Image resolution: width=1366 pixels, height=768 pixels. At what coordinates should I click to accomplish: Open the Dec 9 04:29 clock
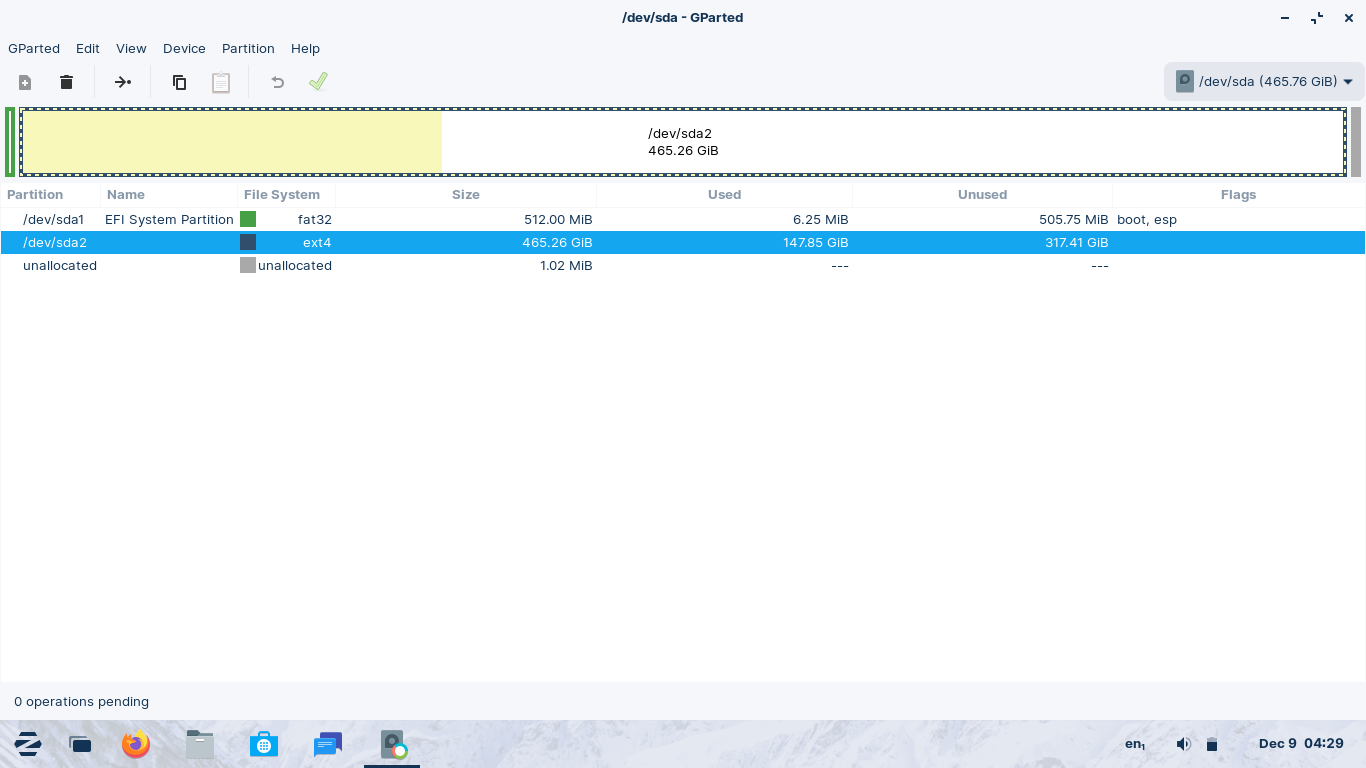point(1301,744)
